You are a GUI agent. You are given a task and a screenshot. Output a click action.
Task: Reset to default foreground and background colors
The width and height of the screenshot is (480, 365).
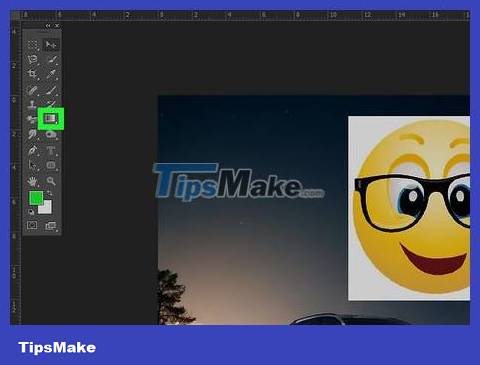pos(31,212)
